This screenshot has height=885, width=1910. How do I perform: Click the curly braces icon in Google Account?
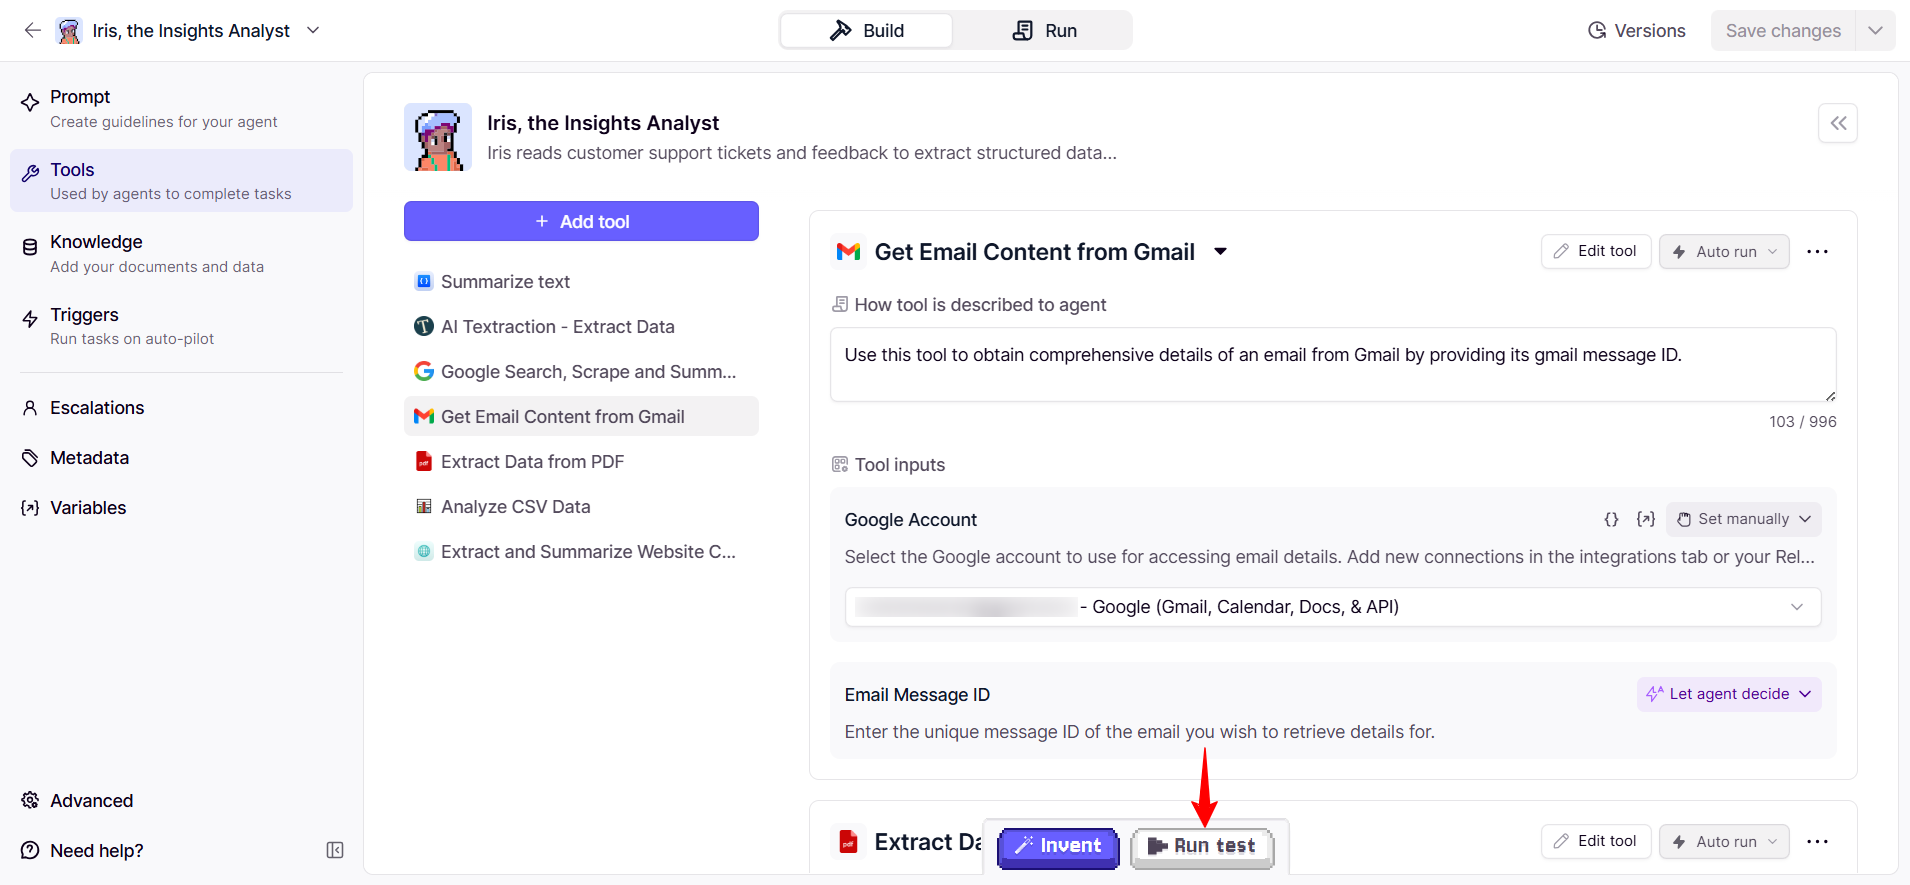[1611, 519]
